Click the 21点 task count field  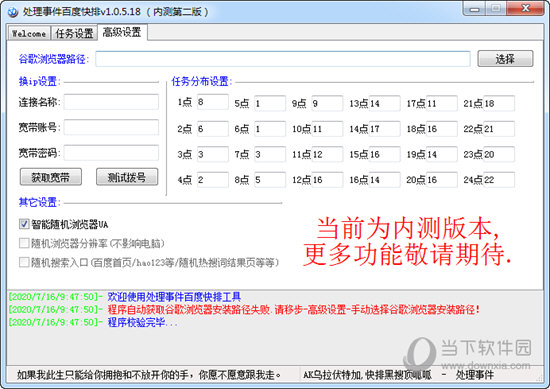tap(499, 103)
